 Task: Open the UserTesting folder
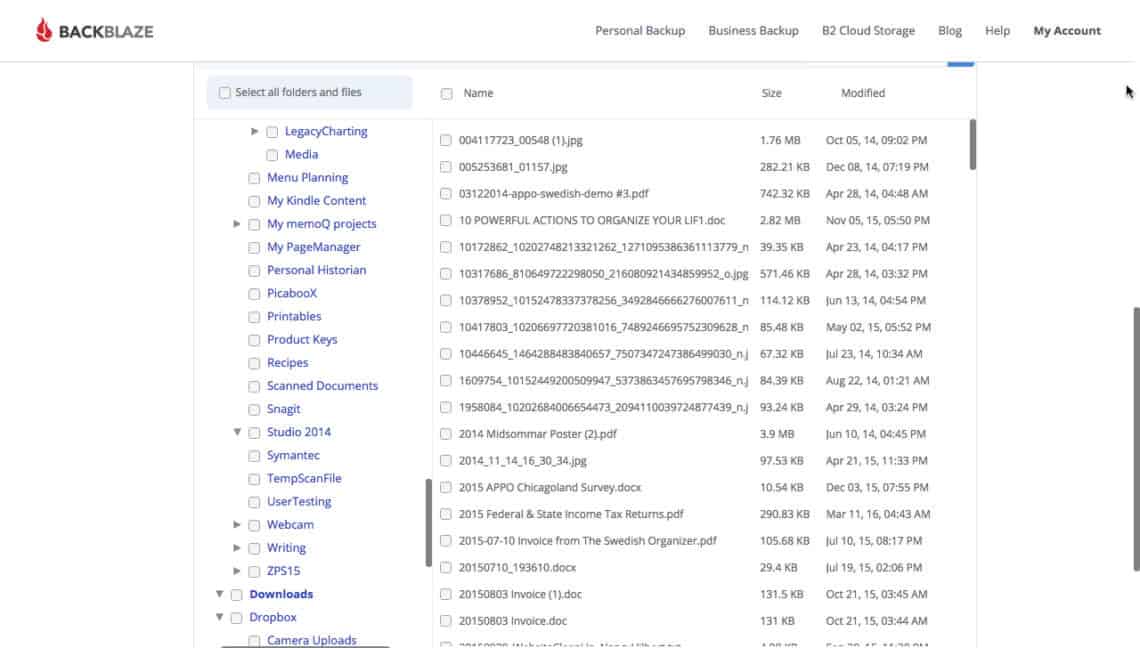click(x=299, y=502)
